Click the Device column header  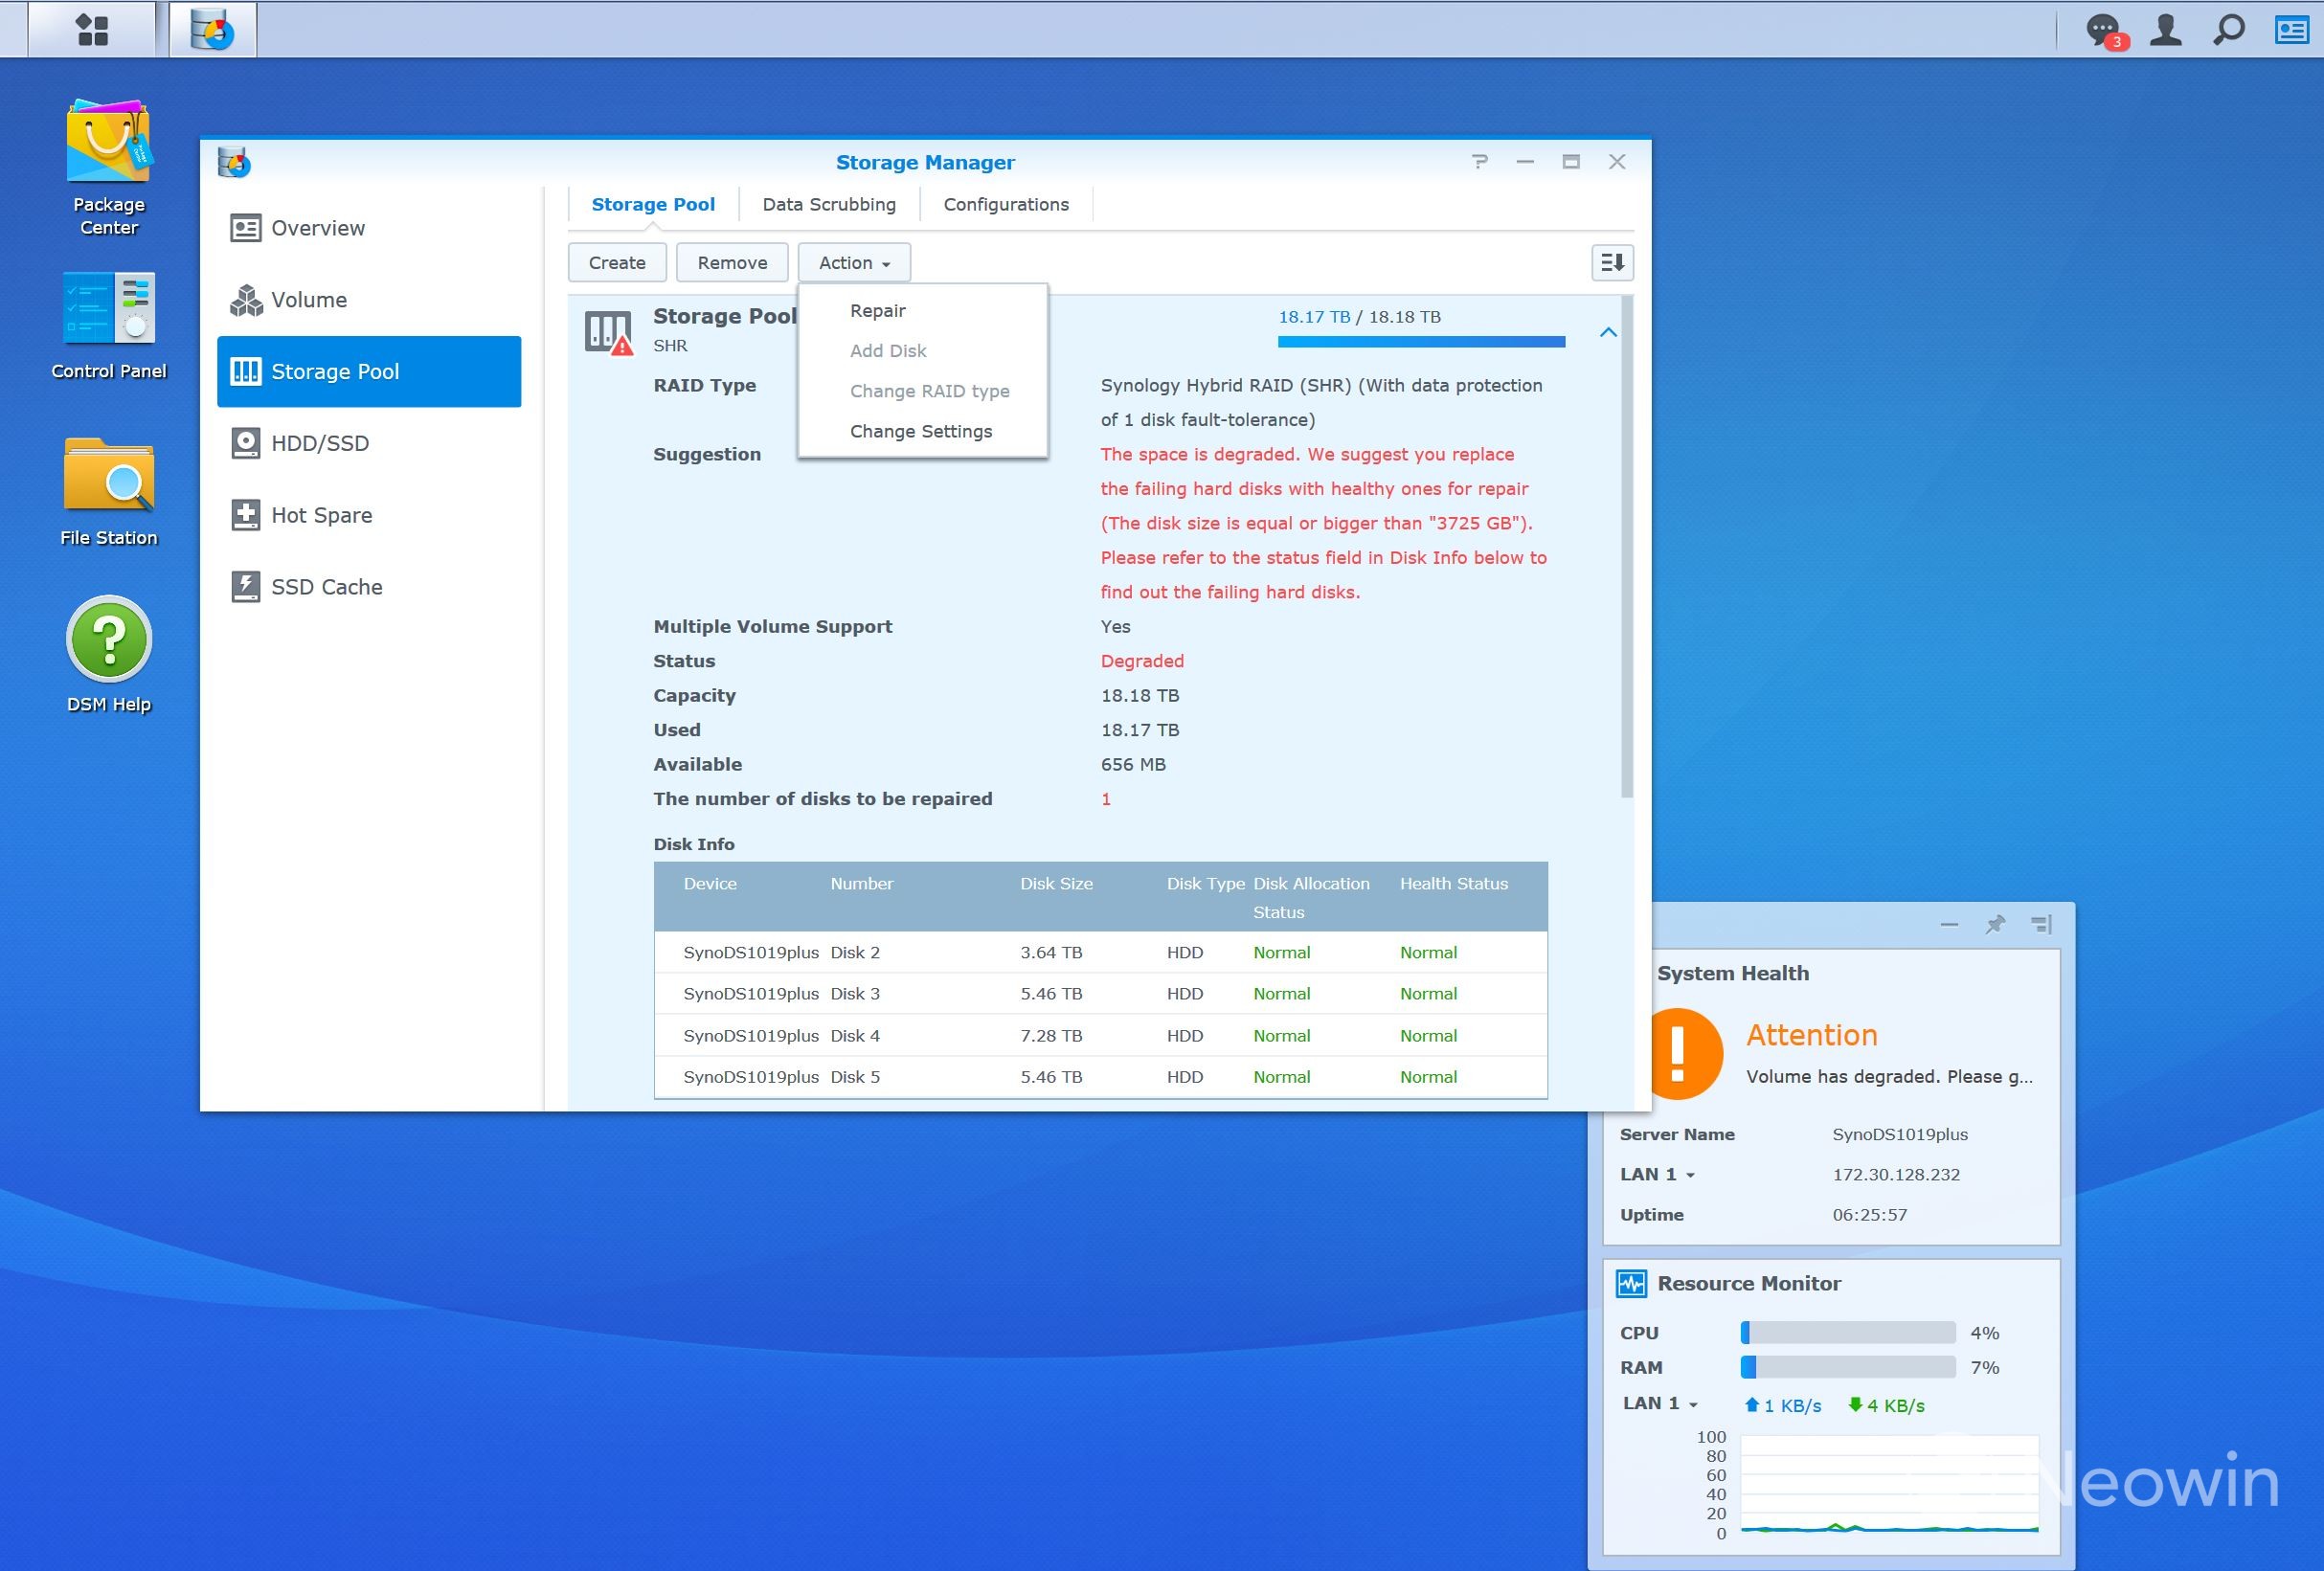[710, 884]
